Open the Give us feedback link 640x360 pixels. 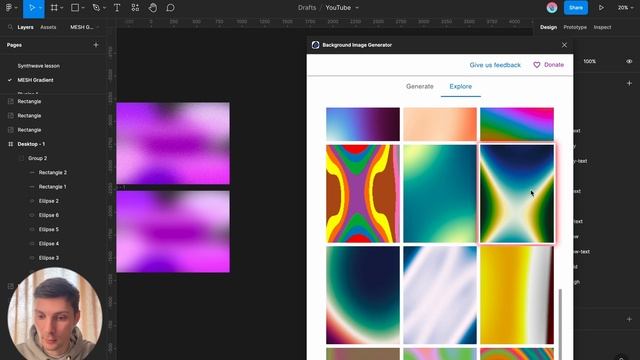pos(495,65)
